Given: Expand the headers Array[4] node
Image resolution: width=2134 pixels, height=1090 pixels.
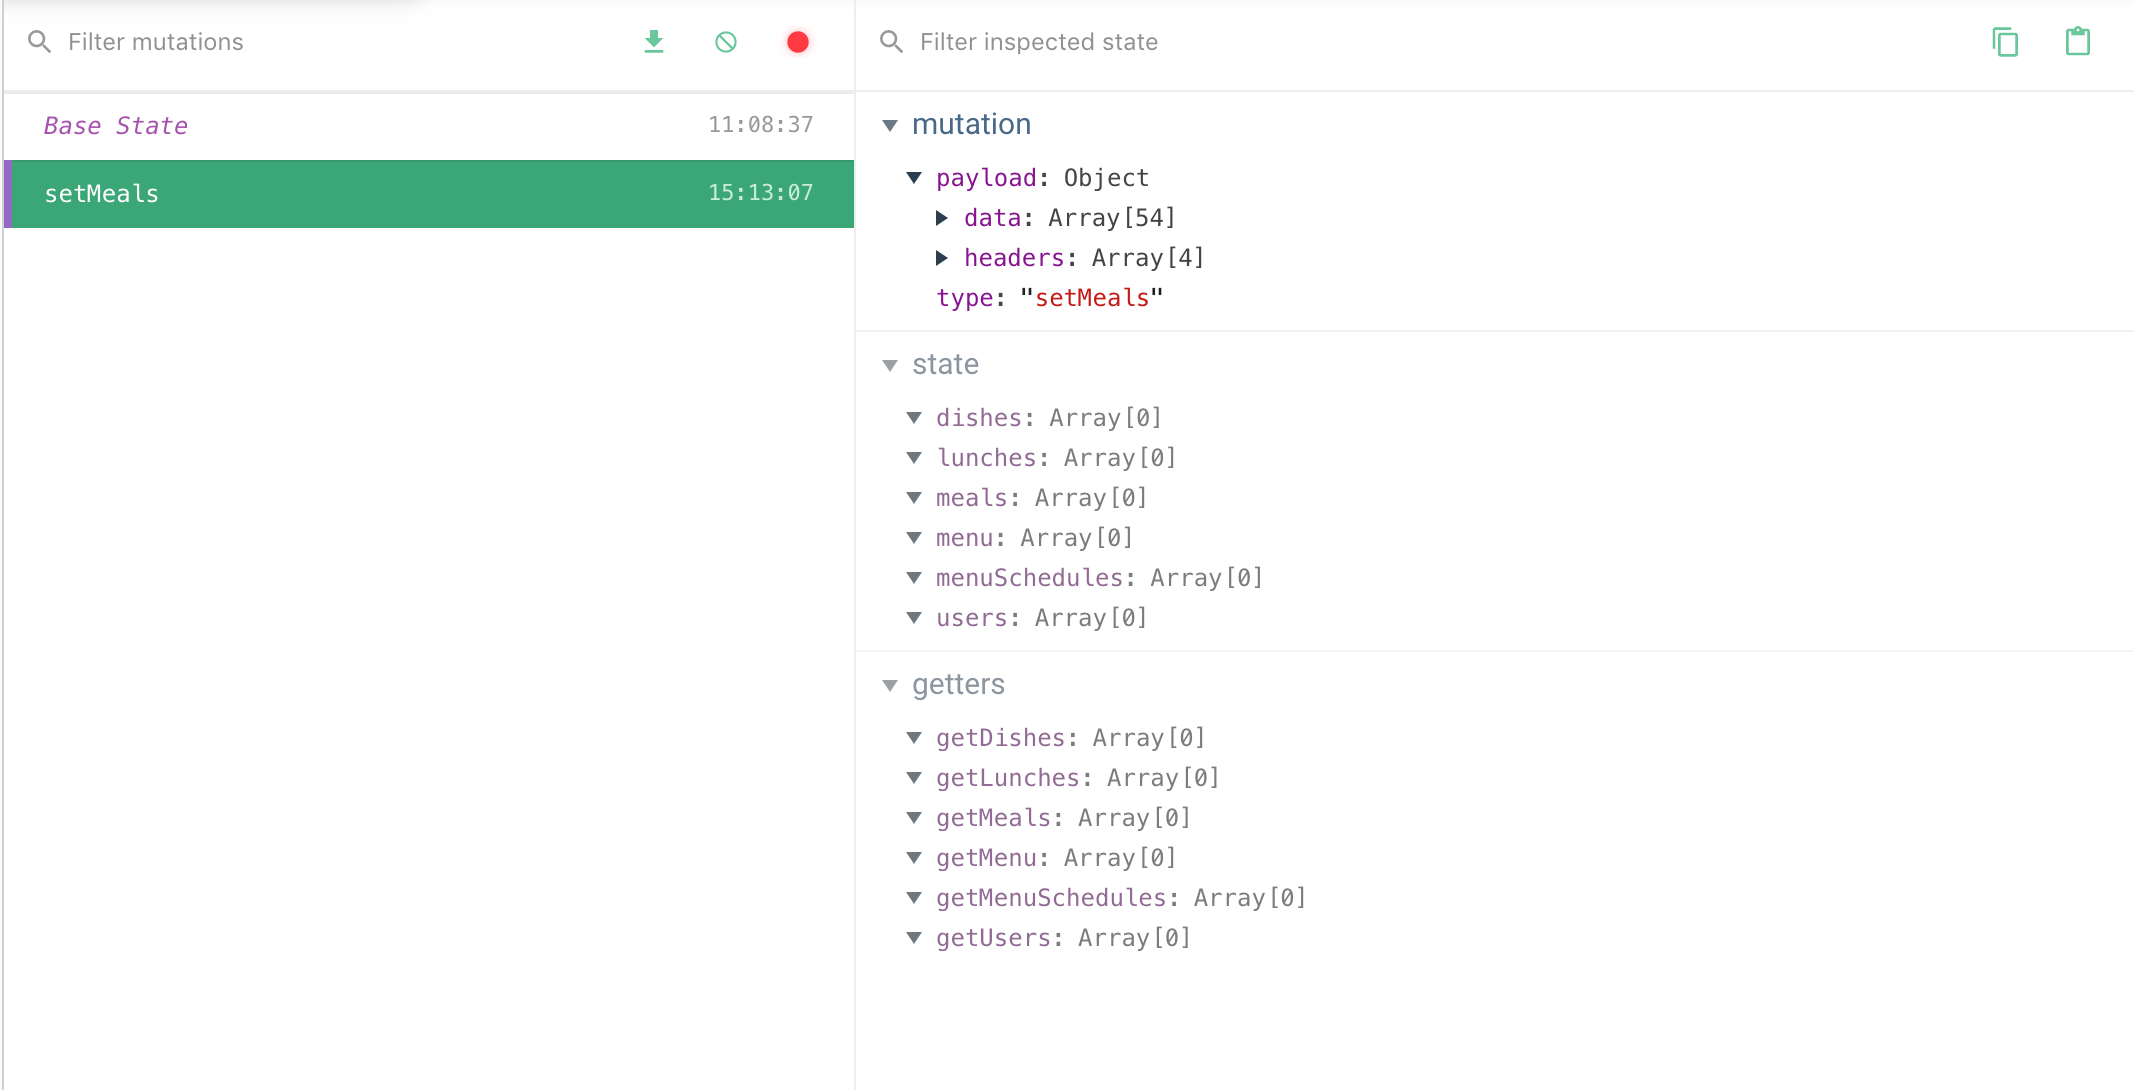Looking at the screenshot, I should [x=941, y=258].
